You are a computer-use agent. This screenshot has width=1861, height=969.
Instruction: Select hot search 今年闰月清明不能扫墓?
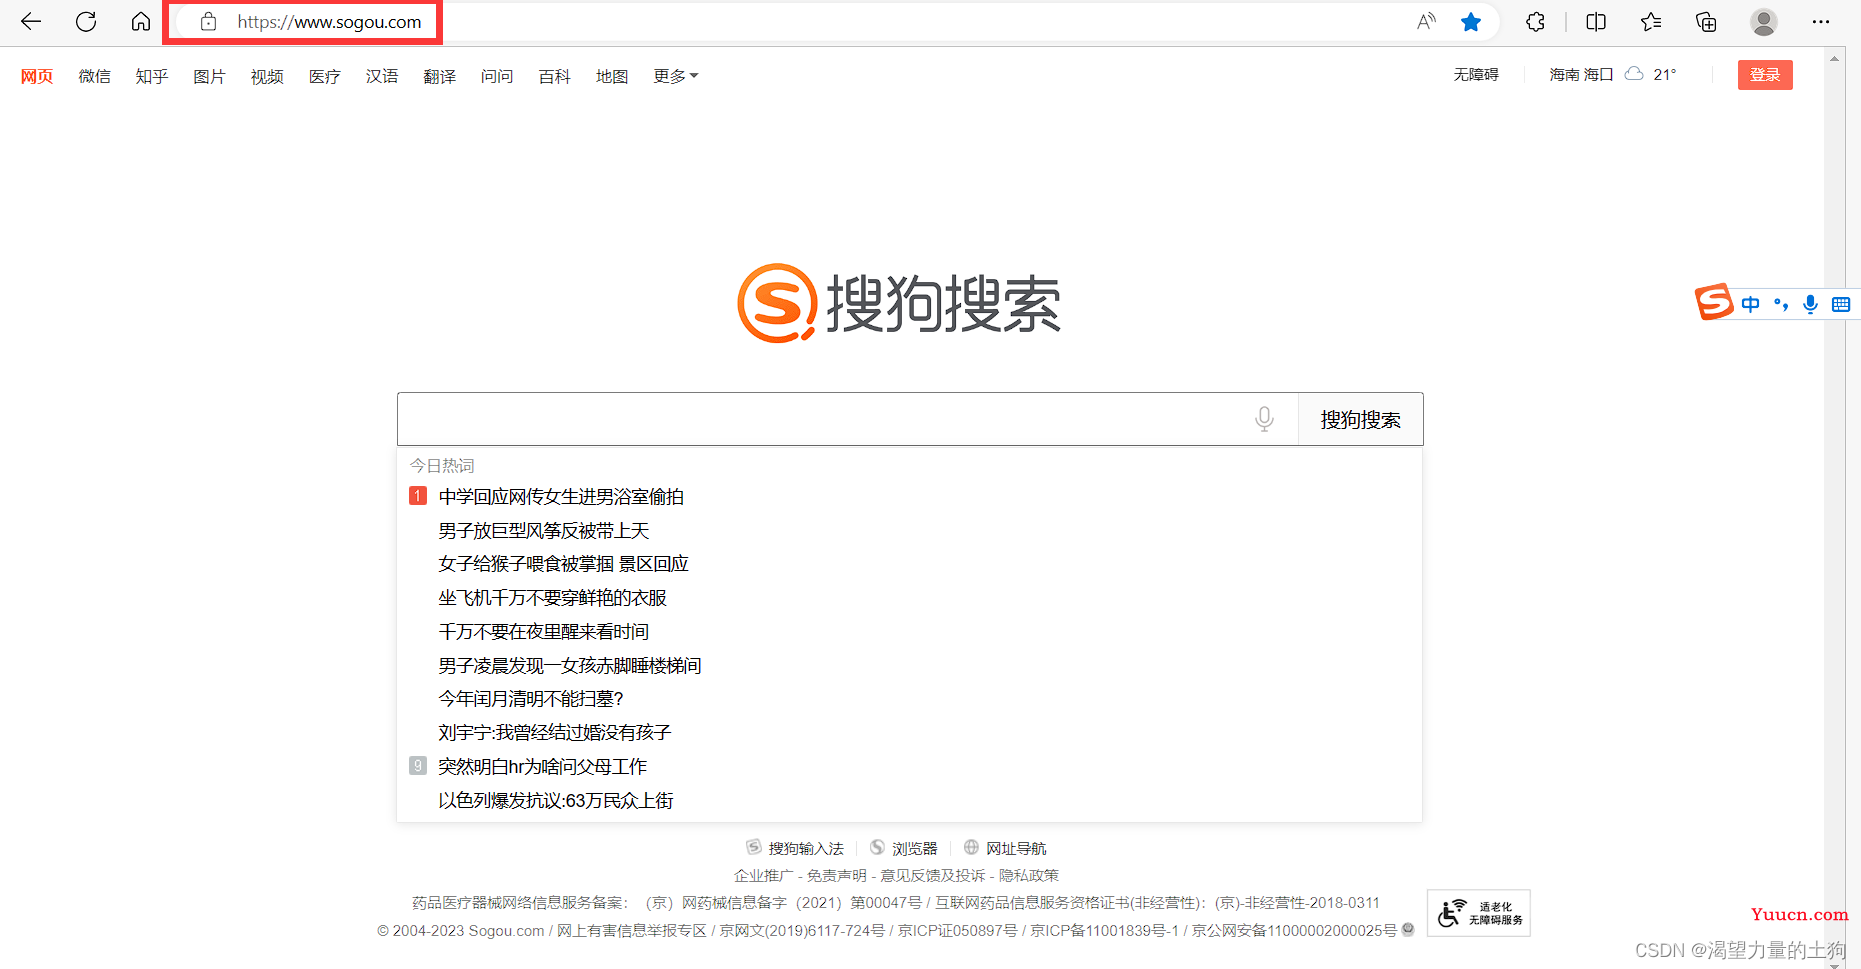pyautogui.click(x=531, y=699)
